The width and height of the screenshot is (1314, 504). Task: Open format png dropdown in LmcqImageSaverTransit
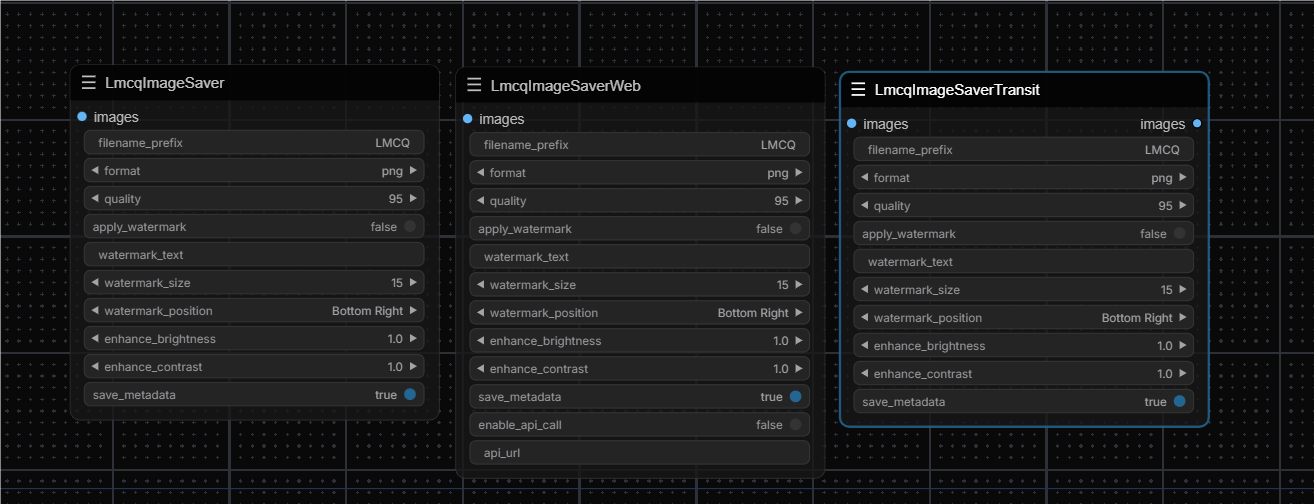pyautogui.click(x=1024, y=178)
